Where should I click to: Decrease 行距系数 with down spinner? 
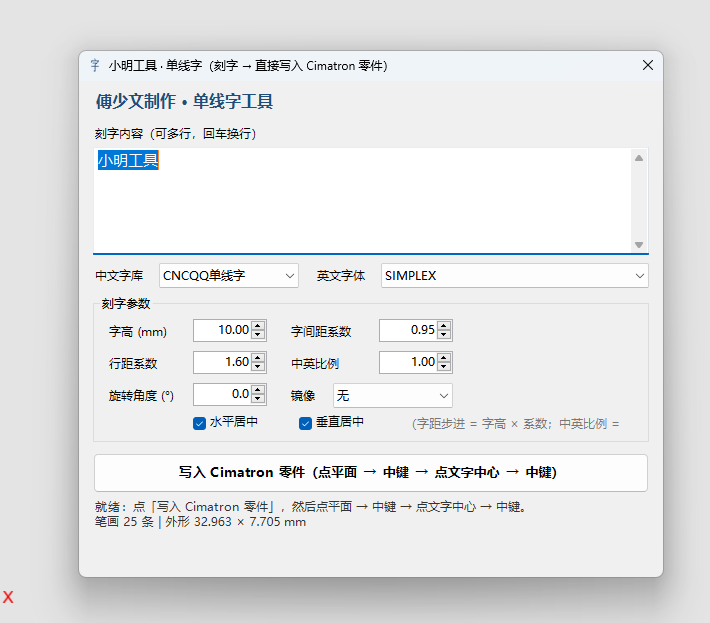tap(258, 367)
